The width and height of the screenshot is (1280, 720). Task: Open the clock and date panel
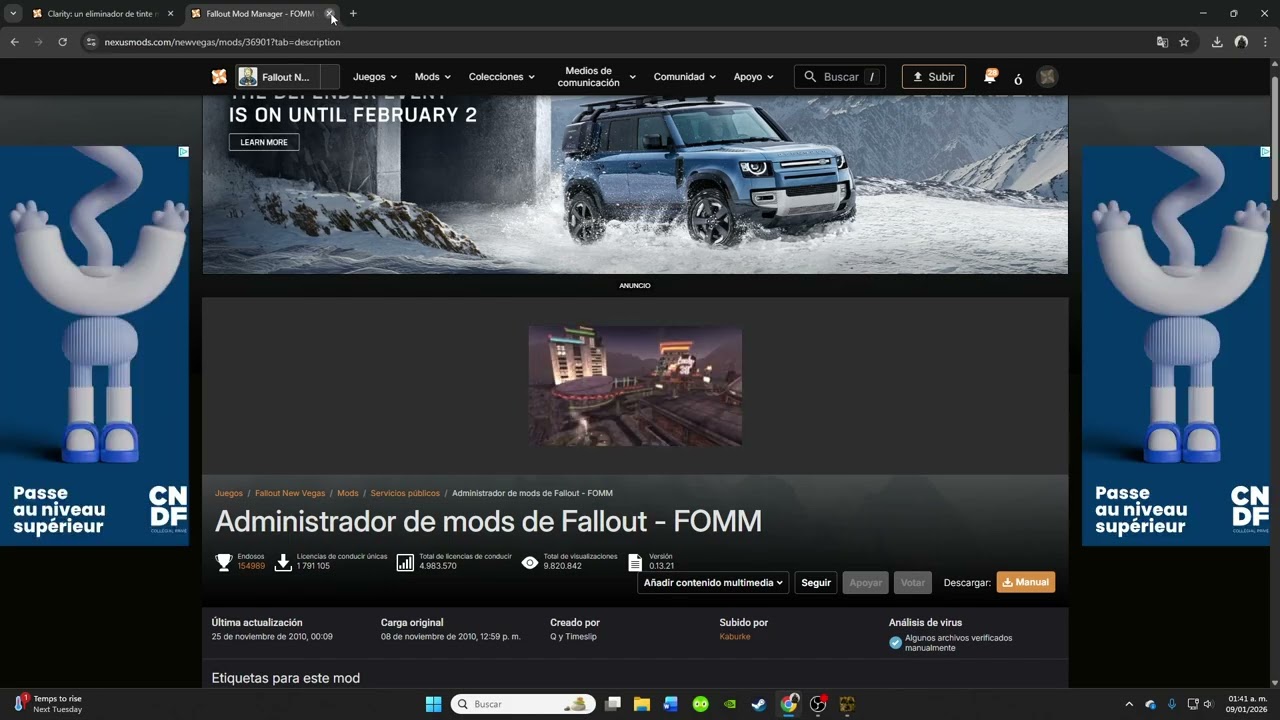1248,704
